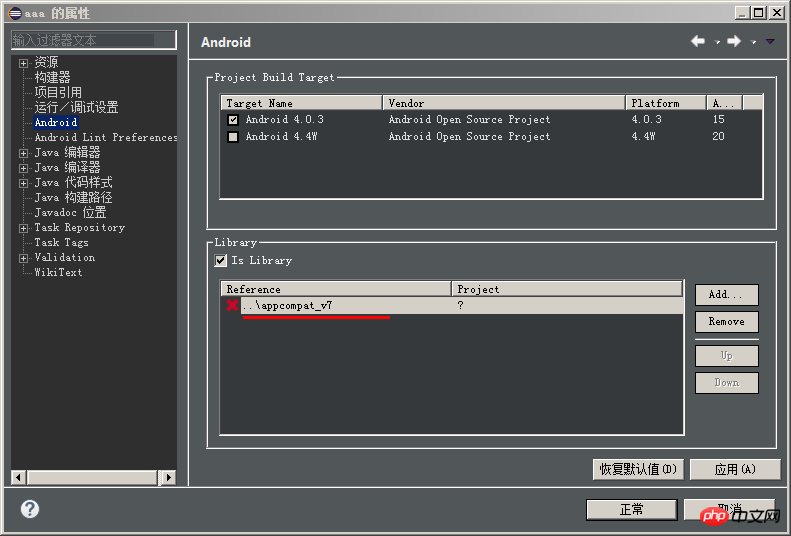Open the forward history dropdown arrow
The height and width of the screenshot is (536, 791).
[x=753, y=42]
